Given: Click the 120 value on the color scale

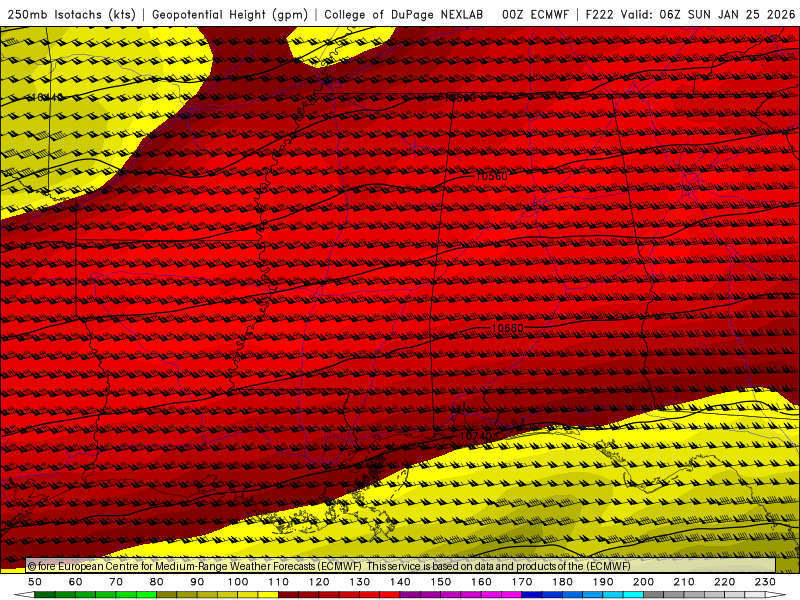Looking at the screenshot, I should point(319,582).
